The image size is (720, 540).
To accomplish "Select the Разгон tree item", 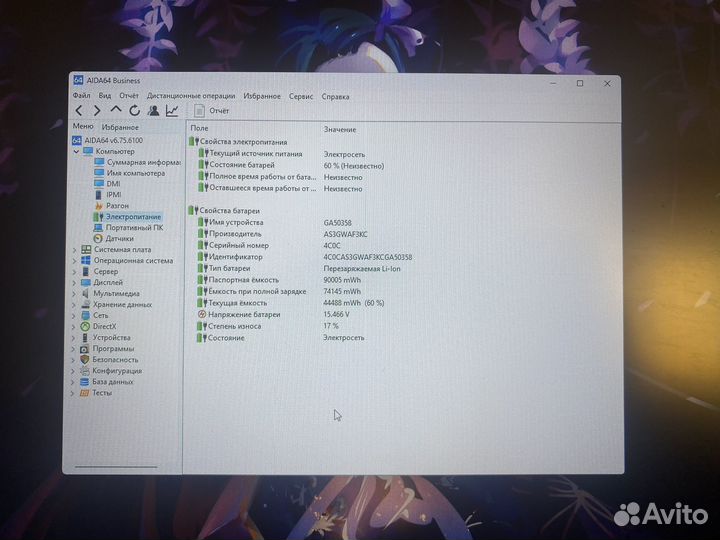I will pos(112,206).
